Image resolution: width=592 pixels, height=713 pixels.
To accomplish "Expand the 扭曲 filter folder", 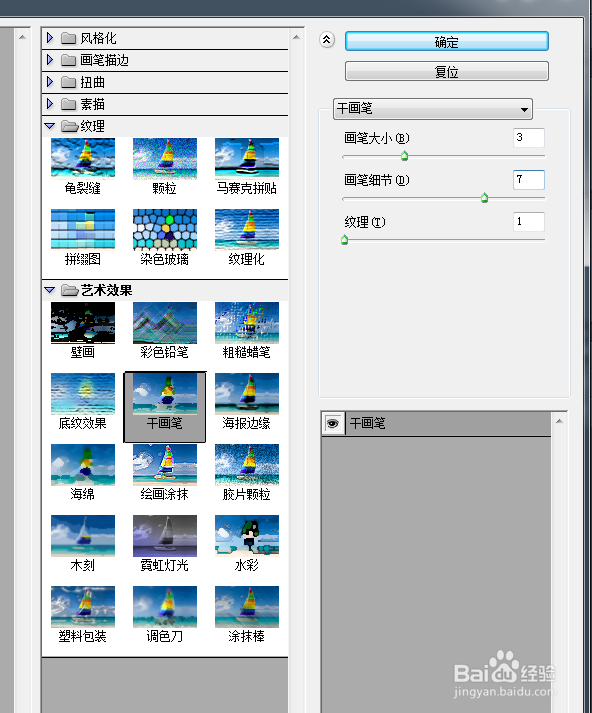I will pos(50,82).
